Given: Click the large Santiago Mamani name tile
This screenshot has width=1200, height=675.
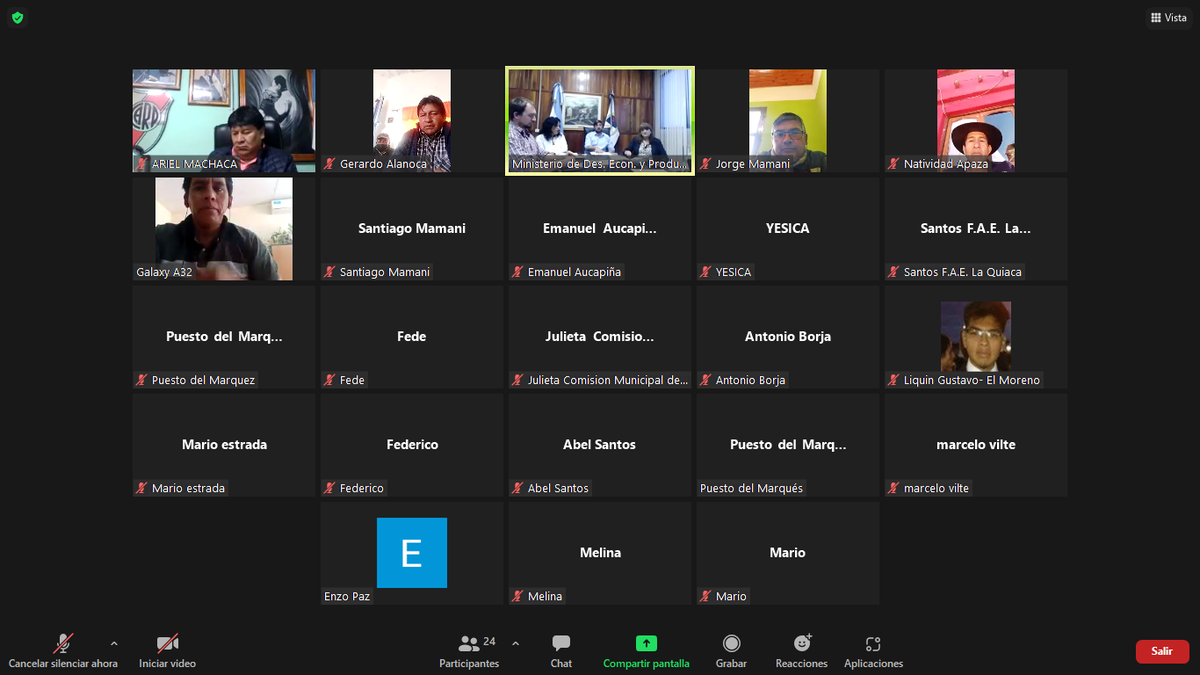Looking at the screenshot, I should click(412, 229).
